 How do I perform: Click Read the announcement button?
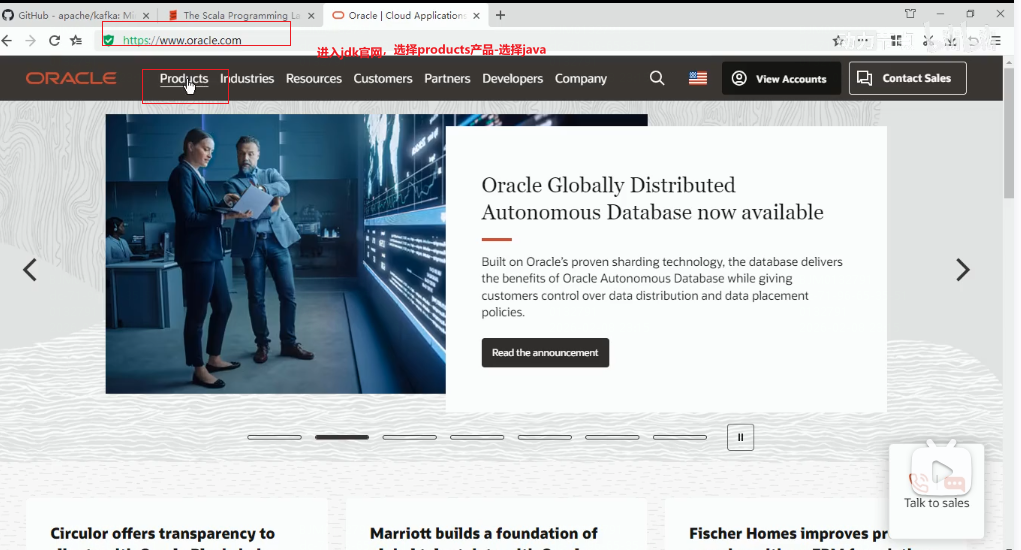545,353
